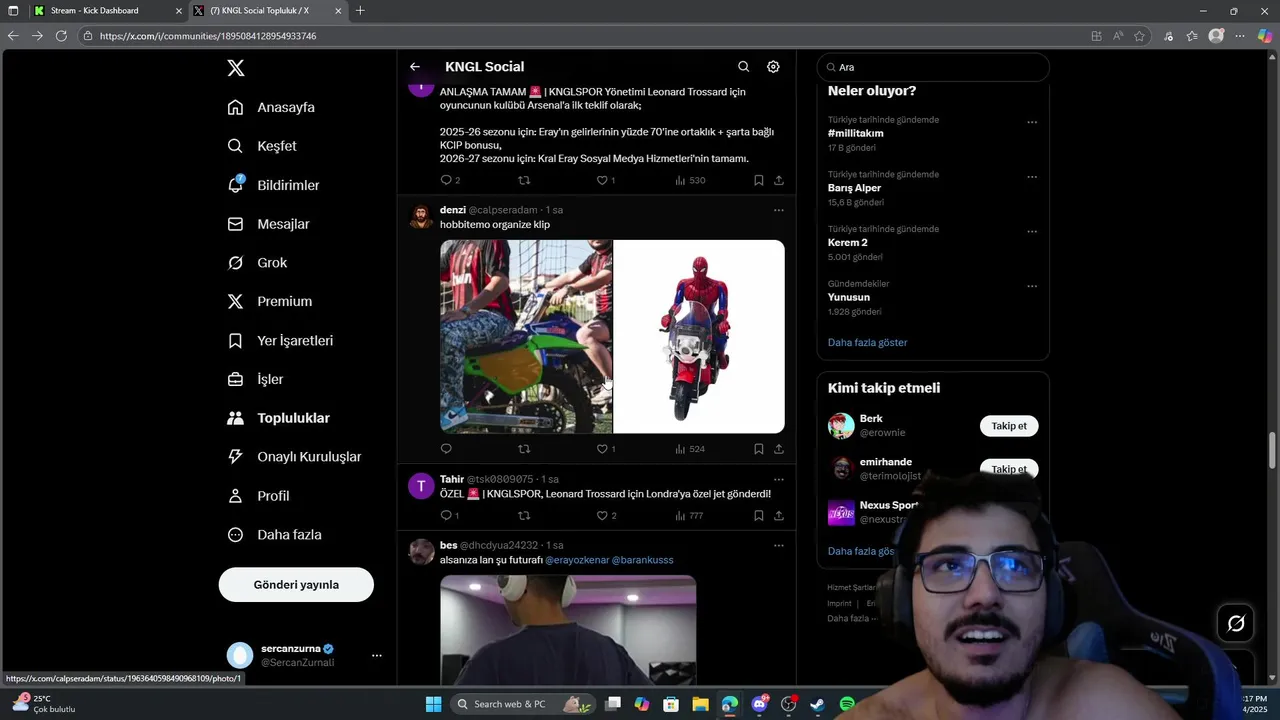Repost Tahir's ÖZEL KNGLSPOR jet post
The height and width of the screenshot is (720, 1280).
tap(524, 516)
